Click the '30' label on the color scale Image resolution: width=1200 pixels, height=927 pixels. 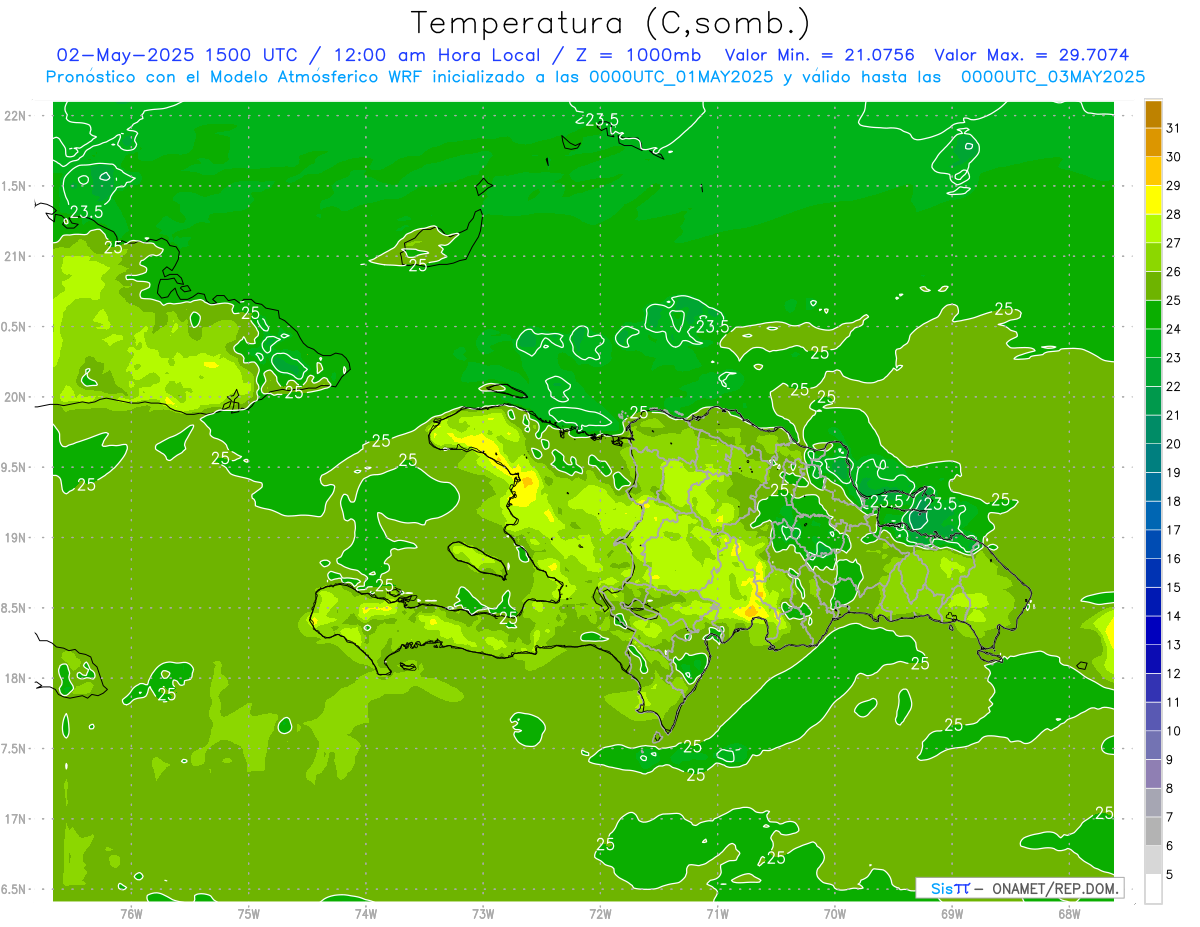[1174, 157]
